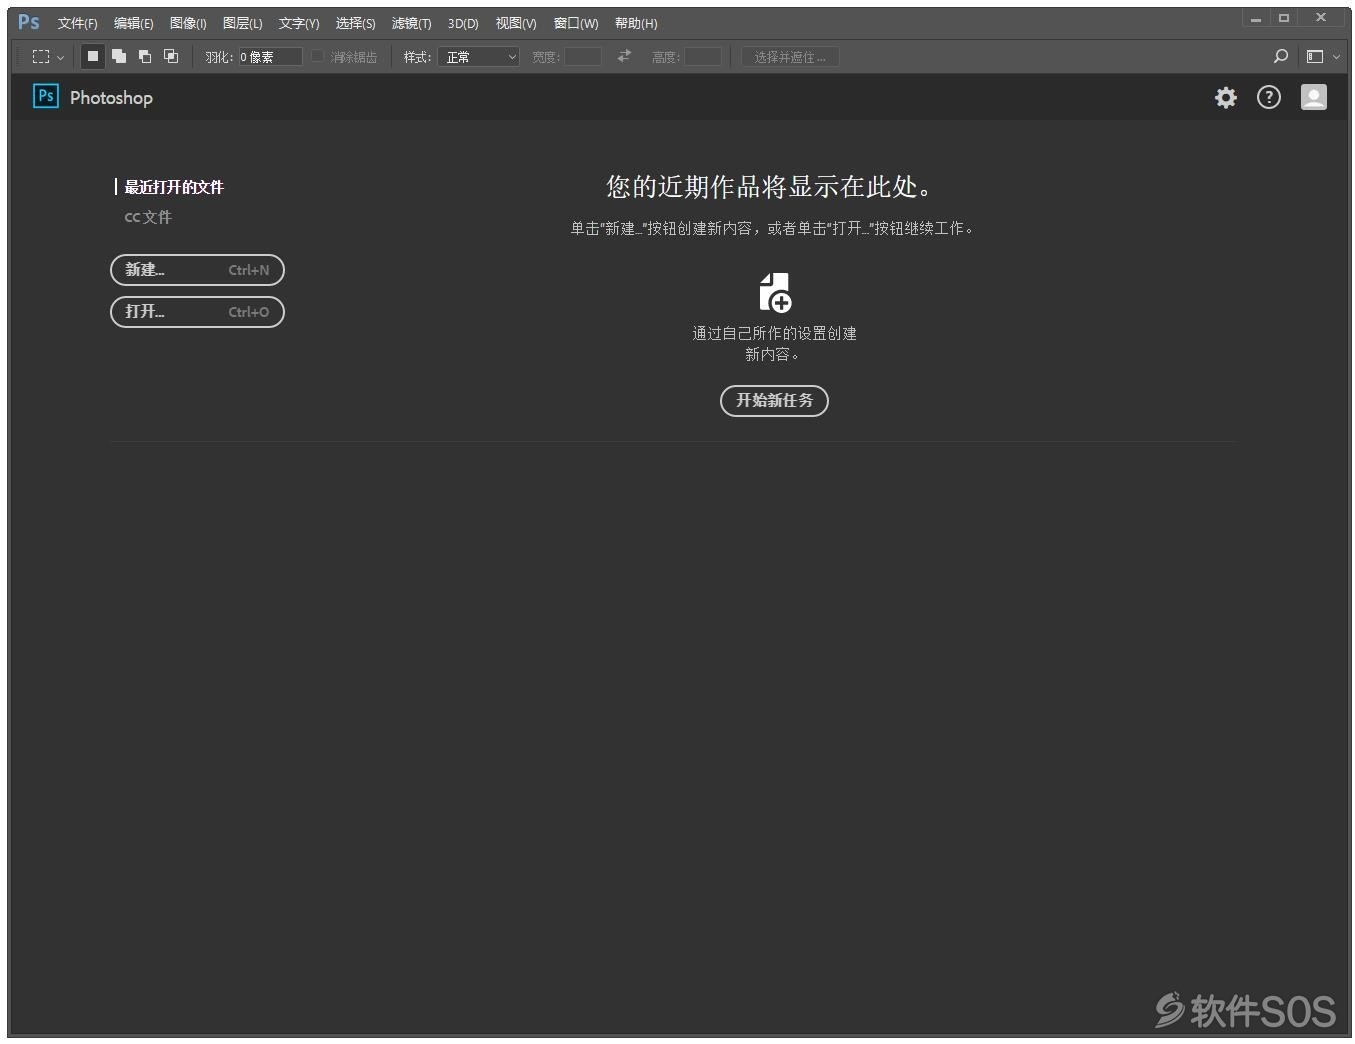Image resolution: width=1355 pixels, height=1044 pixels.
Task: Open the 文字(Y) menu
Action: coord(299,23)
